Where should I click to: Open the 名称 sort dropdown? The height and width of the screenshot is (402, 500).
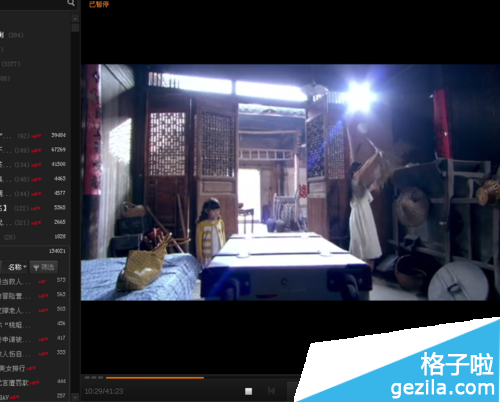tap(17, 267)
